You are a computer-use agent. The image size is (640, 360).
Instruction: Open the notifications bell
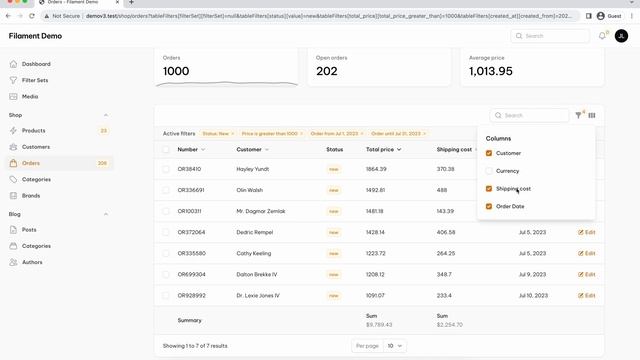602,36
